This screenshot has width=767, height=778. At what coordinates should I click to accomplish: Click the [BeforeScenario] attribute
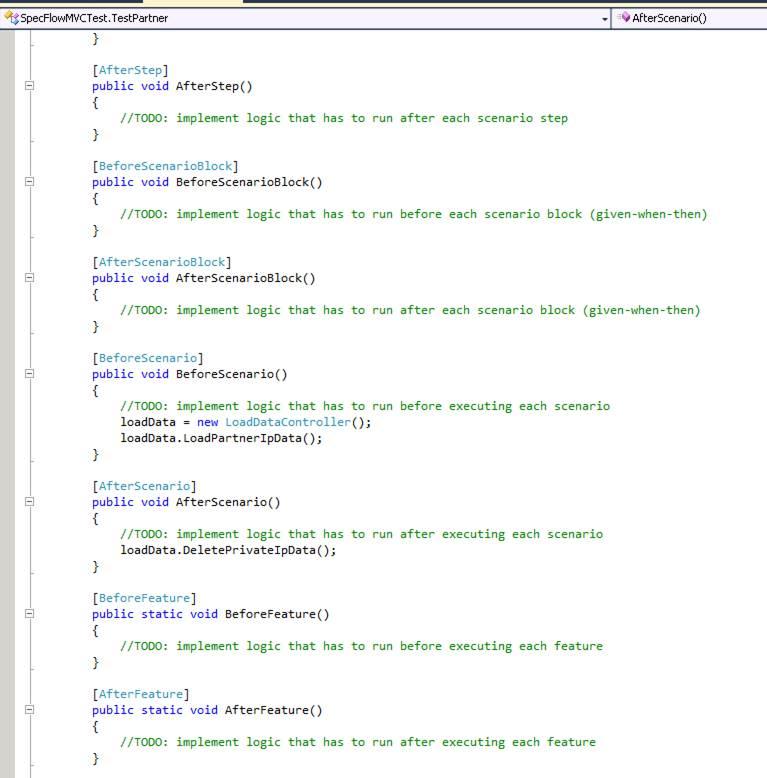(148, 358)
